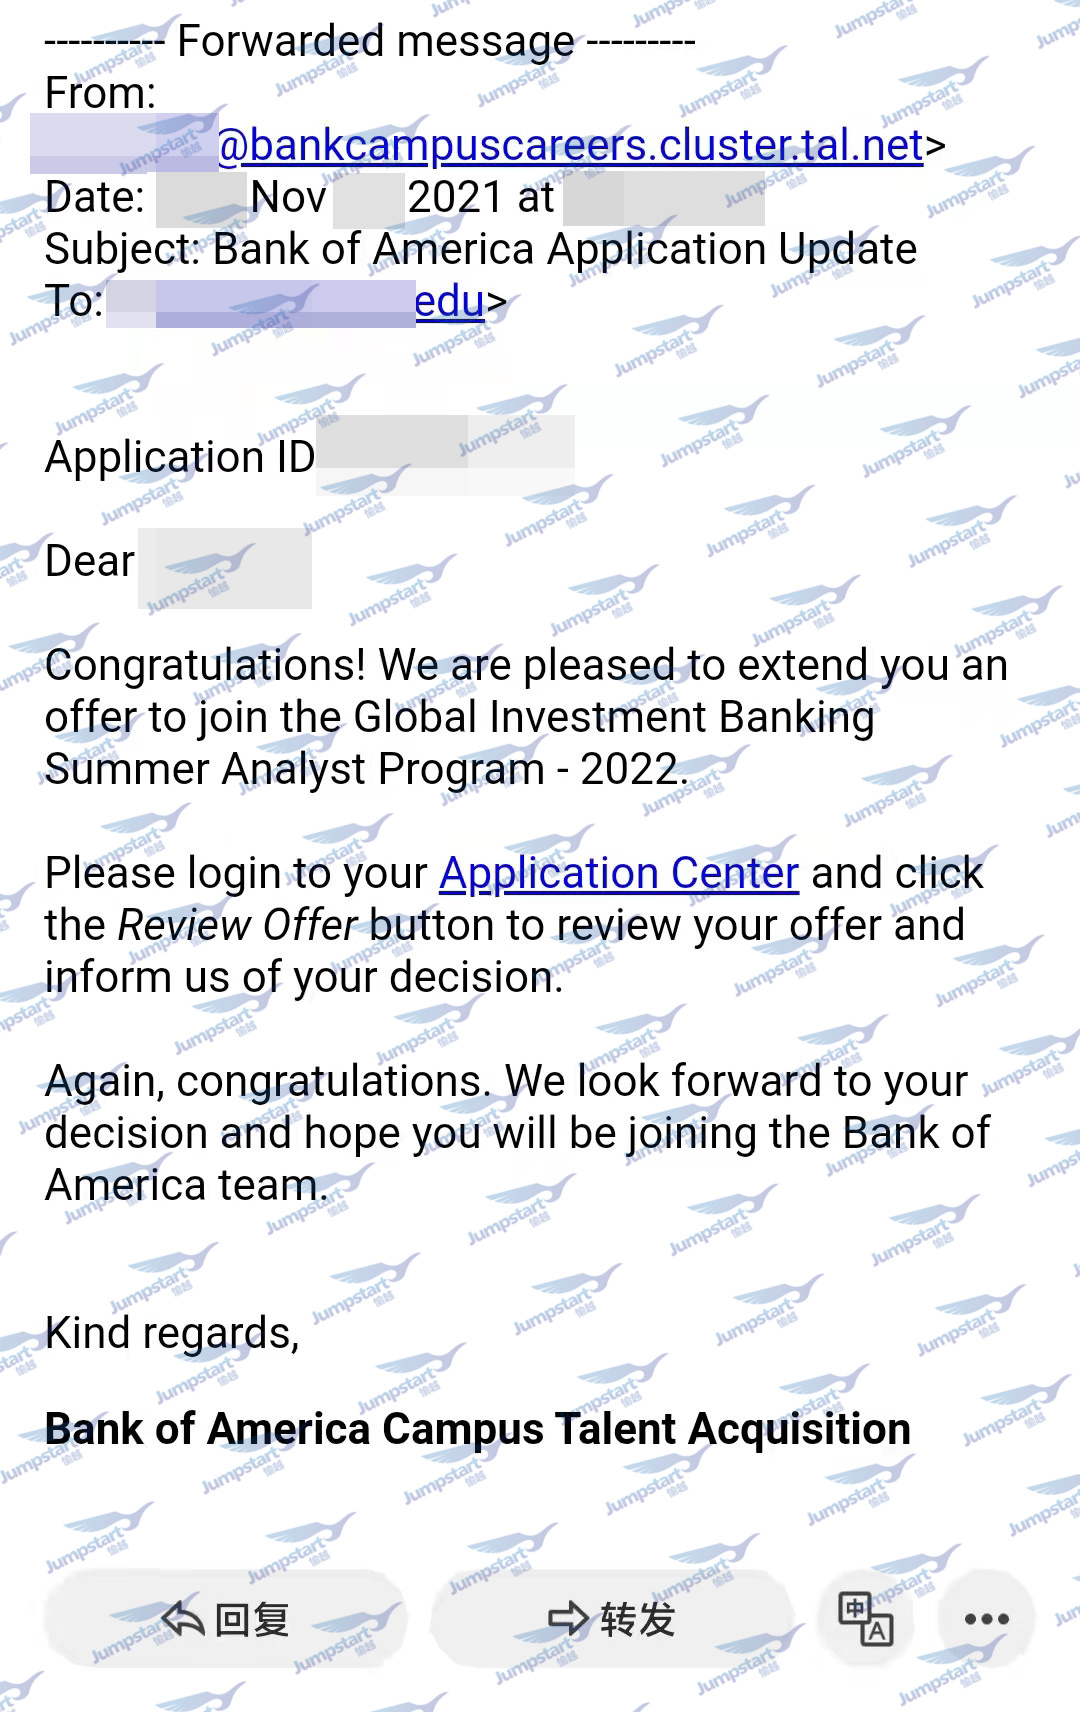Screen dimensions: 1080x1712
Task: Click the Dear greeting line
Action: pos(178,562)
